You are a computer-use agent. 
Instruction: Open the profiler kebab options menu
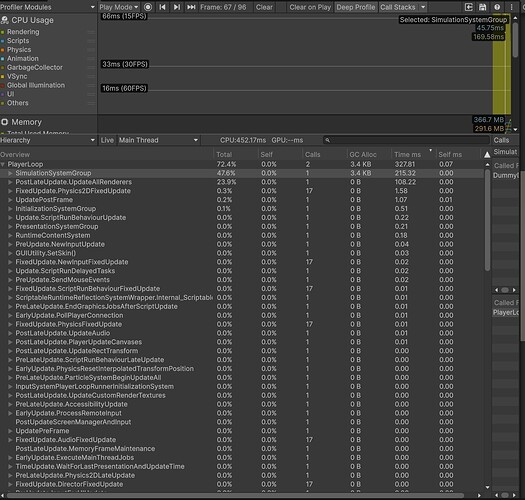tap(512, 7)
